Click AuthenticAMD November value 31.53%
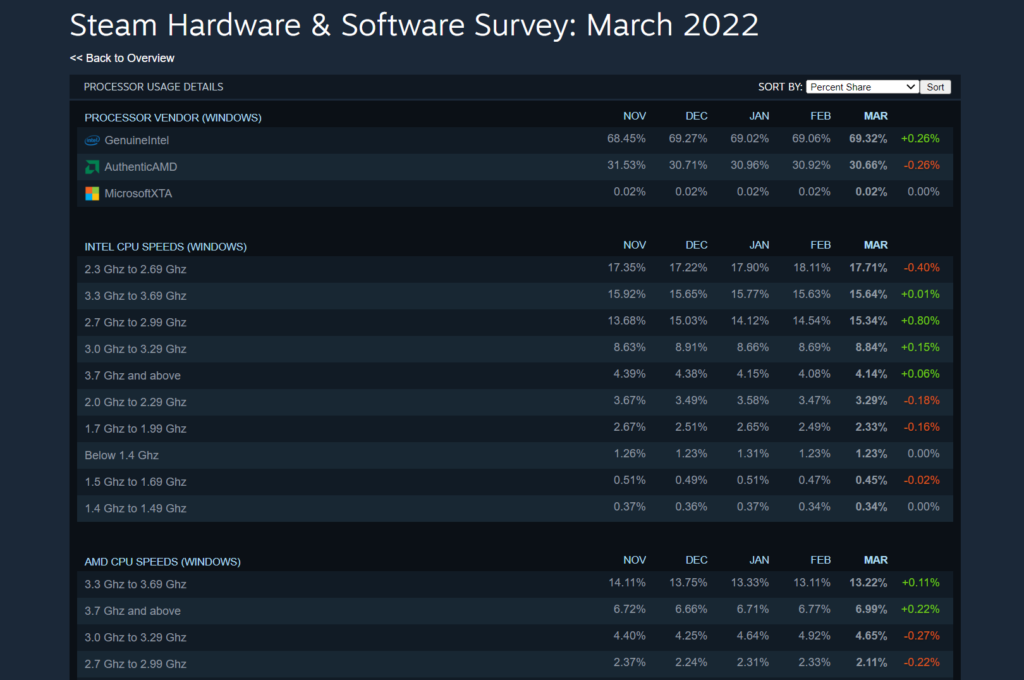 coord(626,165)
